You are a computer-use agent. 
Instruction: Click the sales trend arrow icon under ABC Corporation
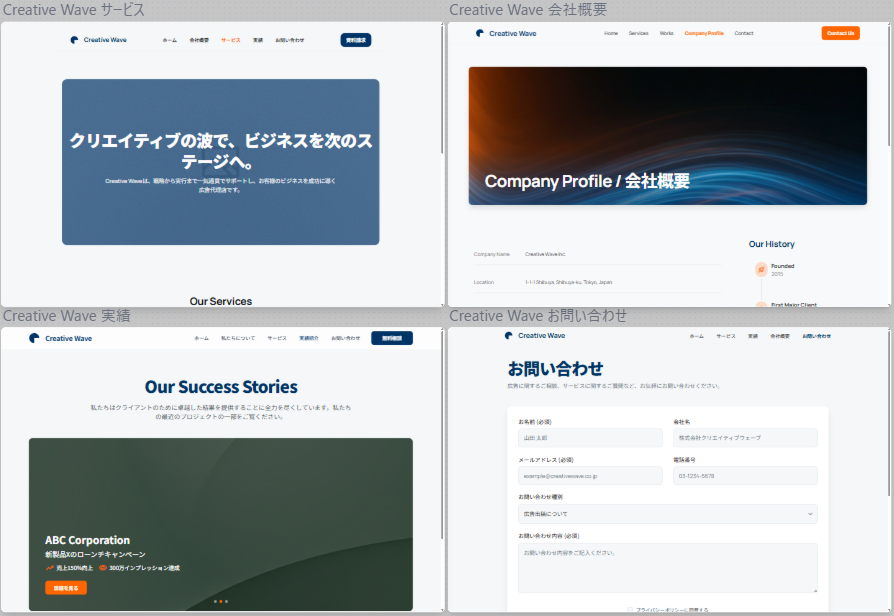coord(49,568)
